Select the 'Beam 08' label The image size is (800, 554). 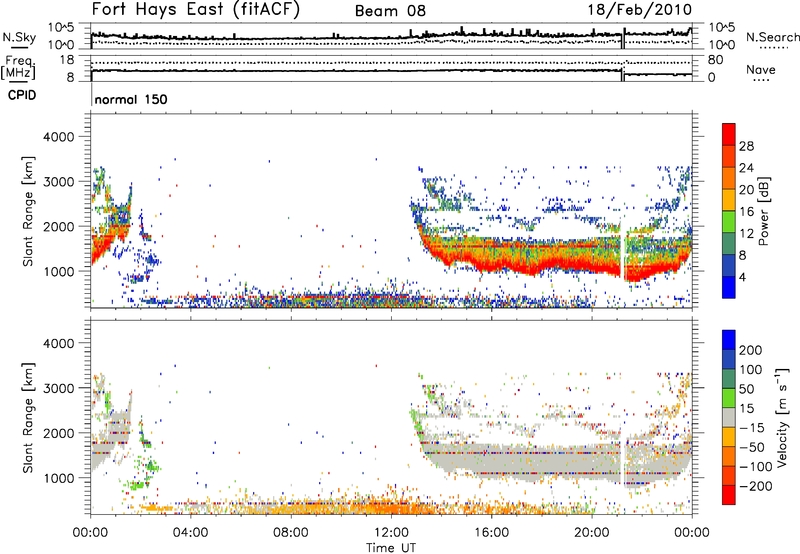390,11
